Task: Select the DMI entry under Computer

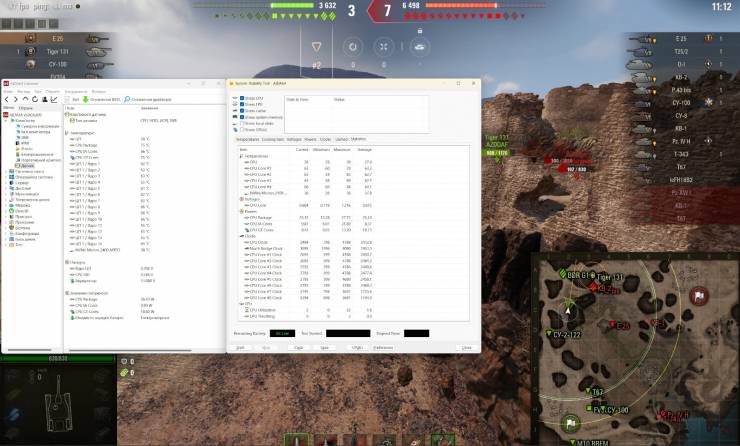Action: pyautogui.click(x=22, y=137)
